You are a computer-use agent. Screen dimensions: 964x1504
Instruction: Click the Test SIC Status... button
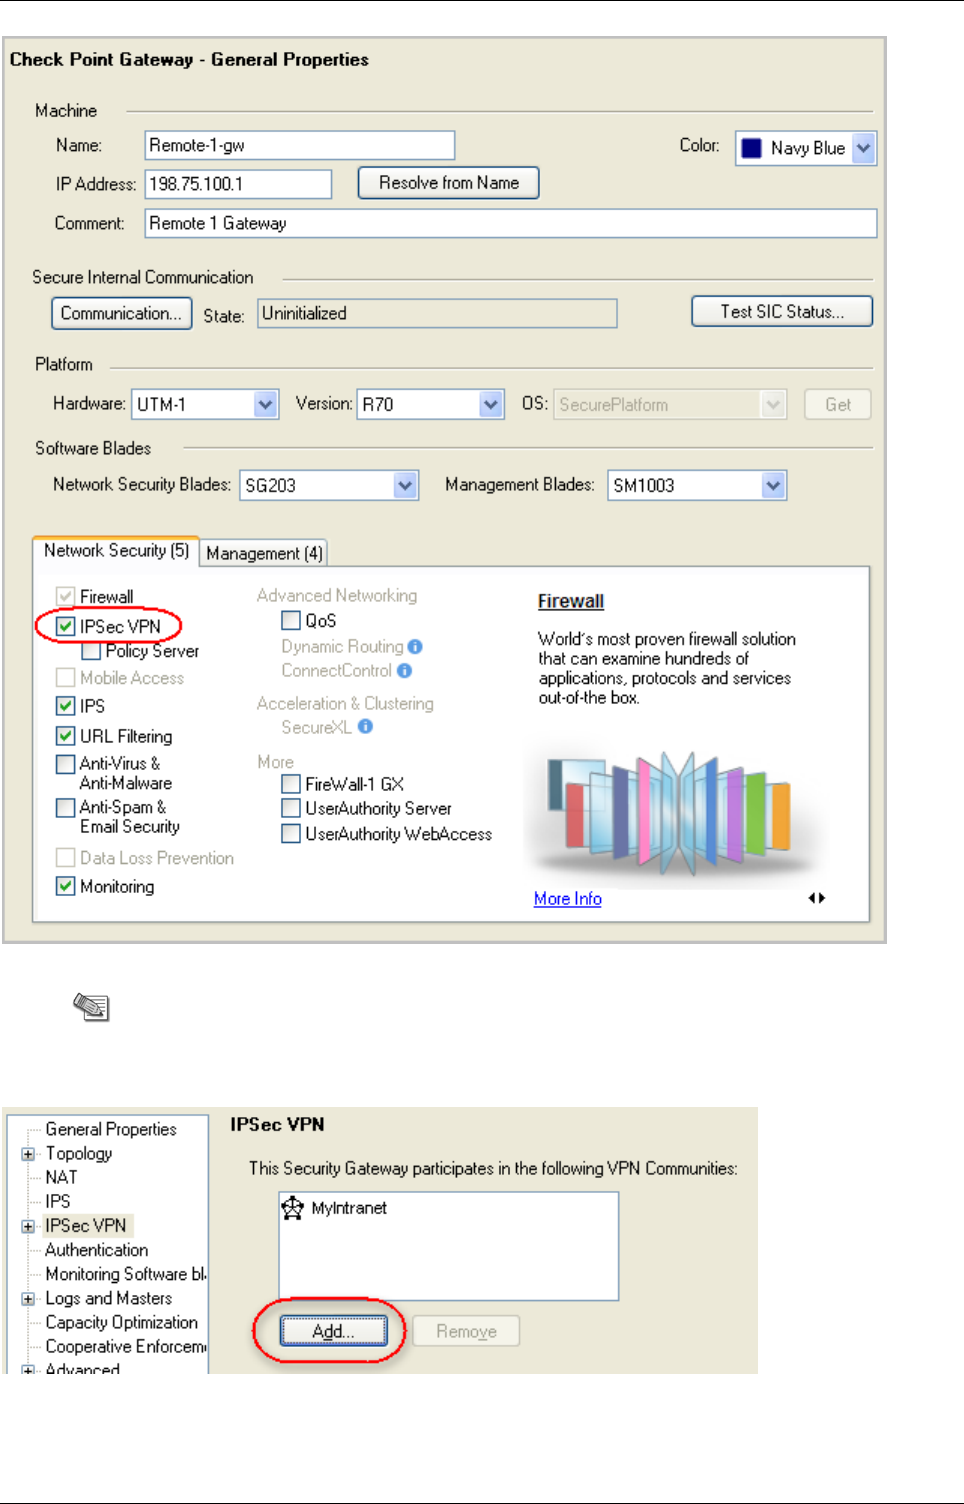(782, 311)
